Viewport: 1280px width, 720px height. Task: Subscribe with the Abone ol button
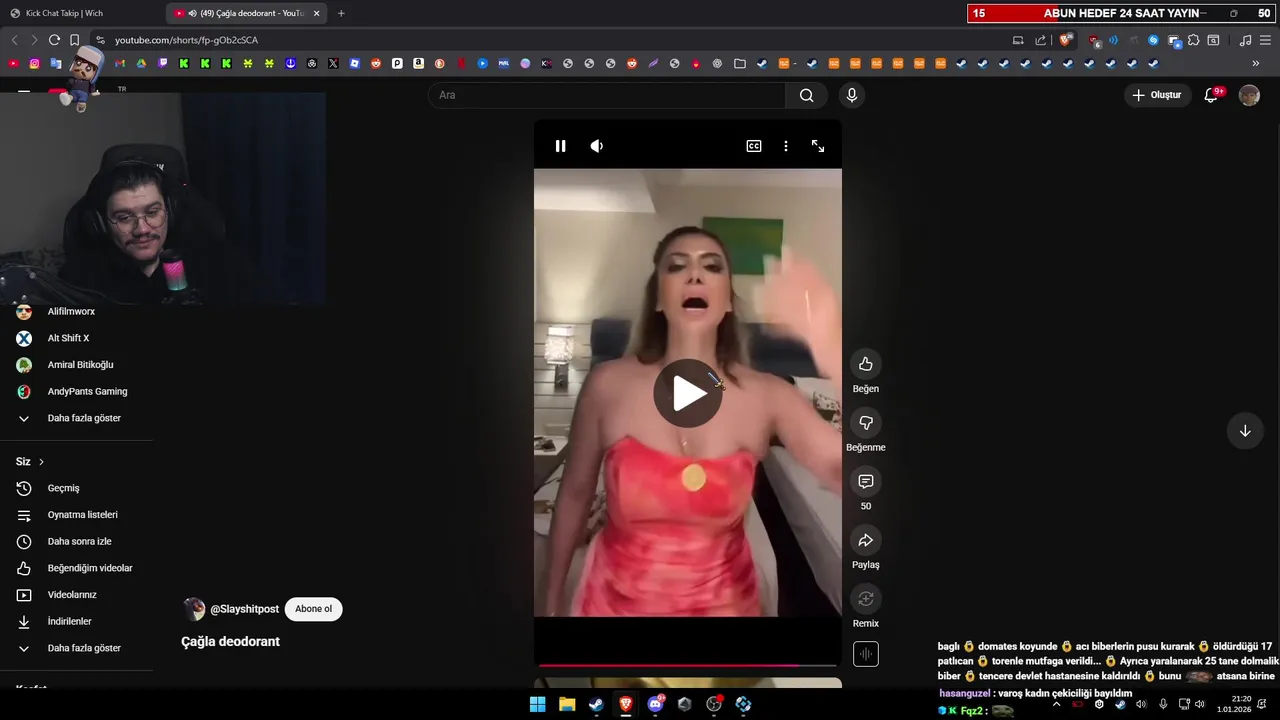313,609
